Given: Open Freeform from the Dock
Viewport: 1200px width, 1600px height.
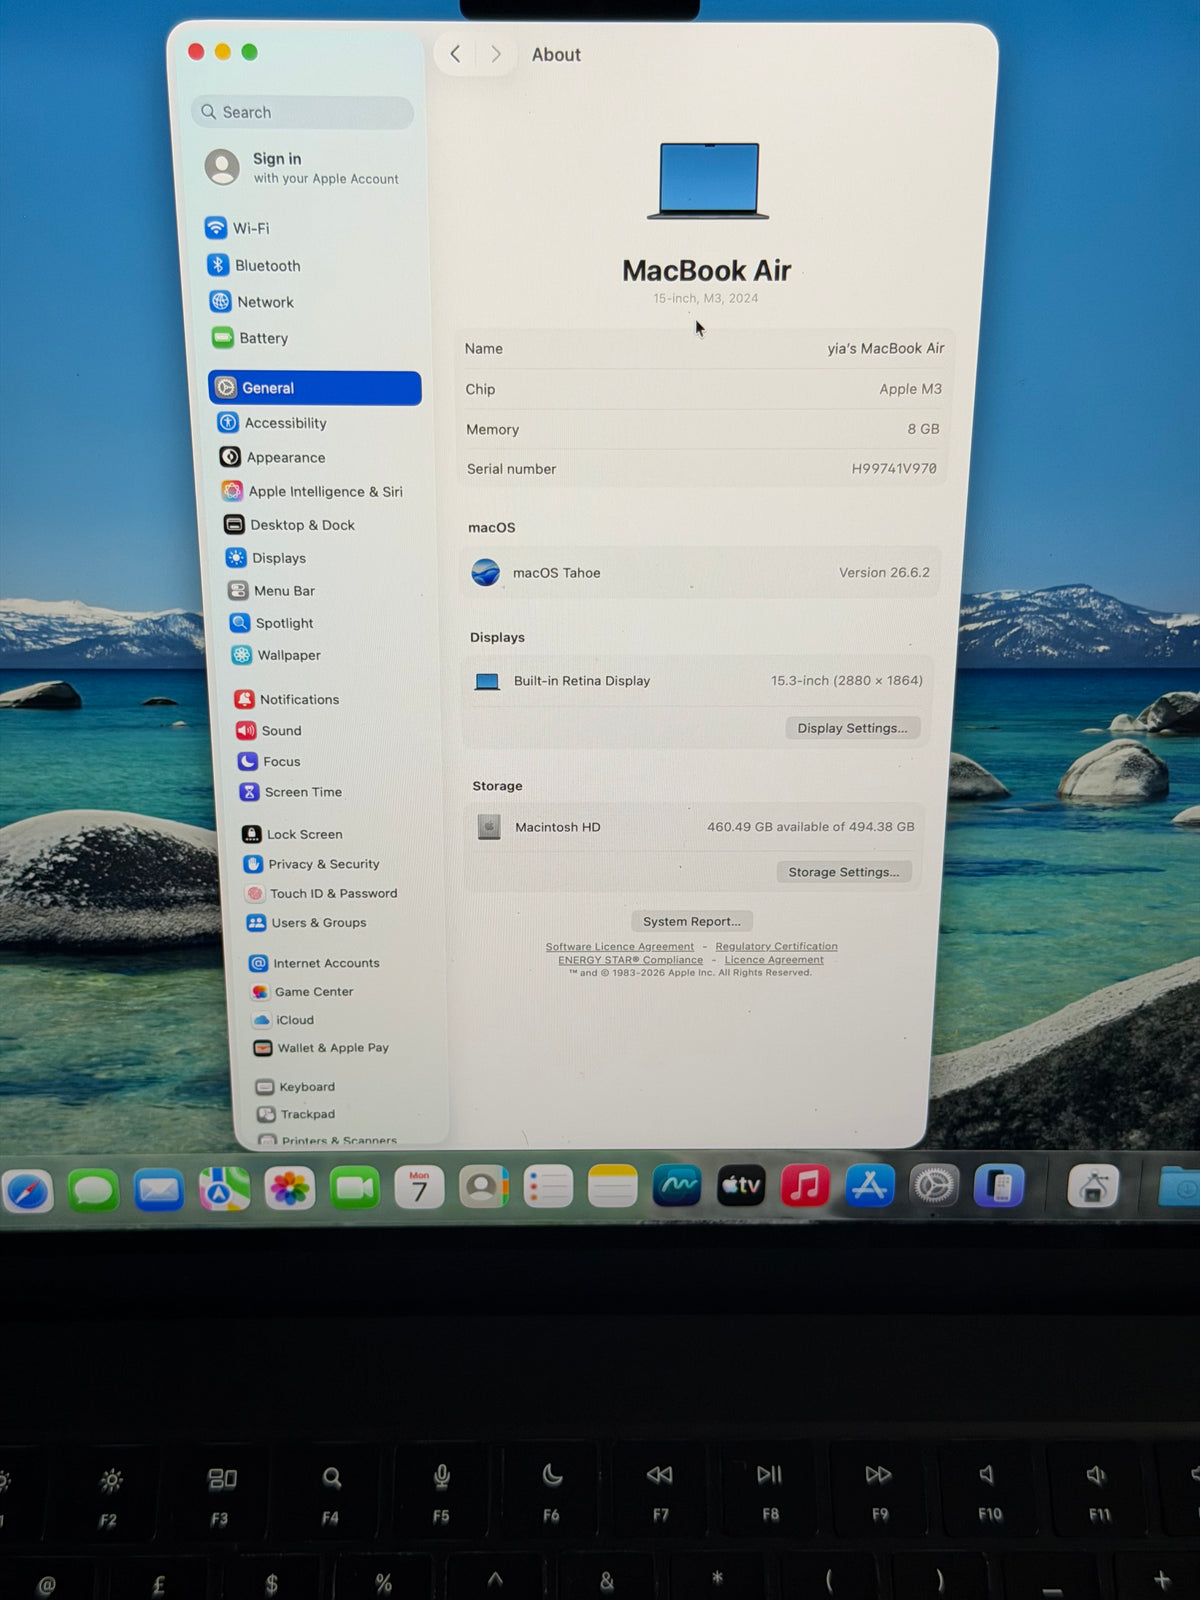Looking at the screenshot, I should [x=677, y=1186].
